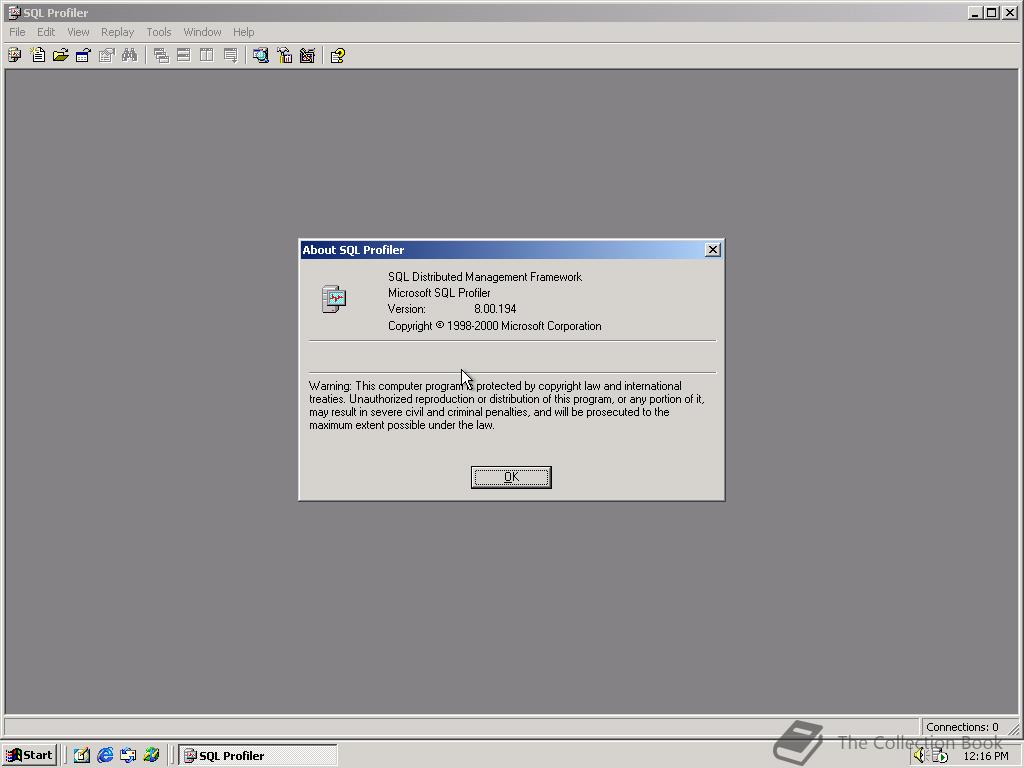Launch Internet Explorer from quick launch

(104, 755)
